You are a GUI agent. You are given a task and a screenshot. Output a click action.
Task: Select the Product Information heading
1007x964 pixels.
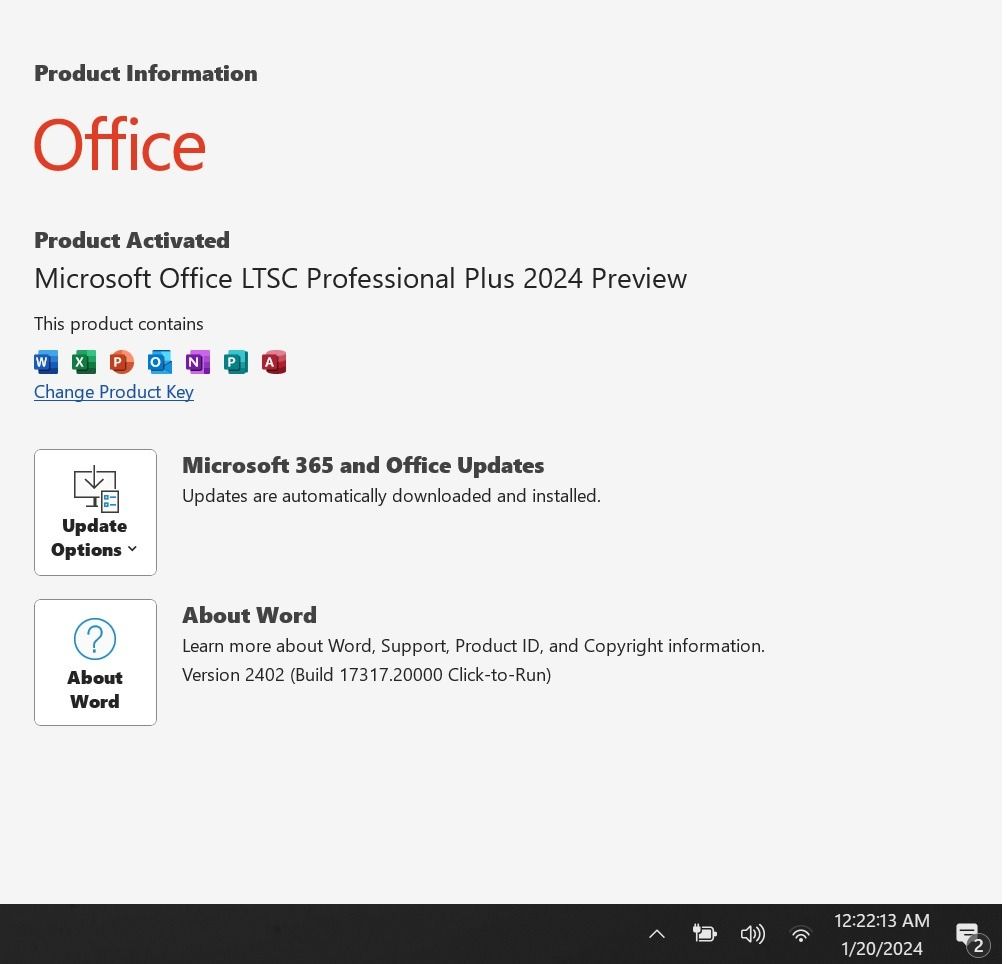(146, 74)
